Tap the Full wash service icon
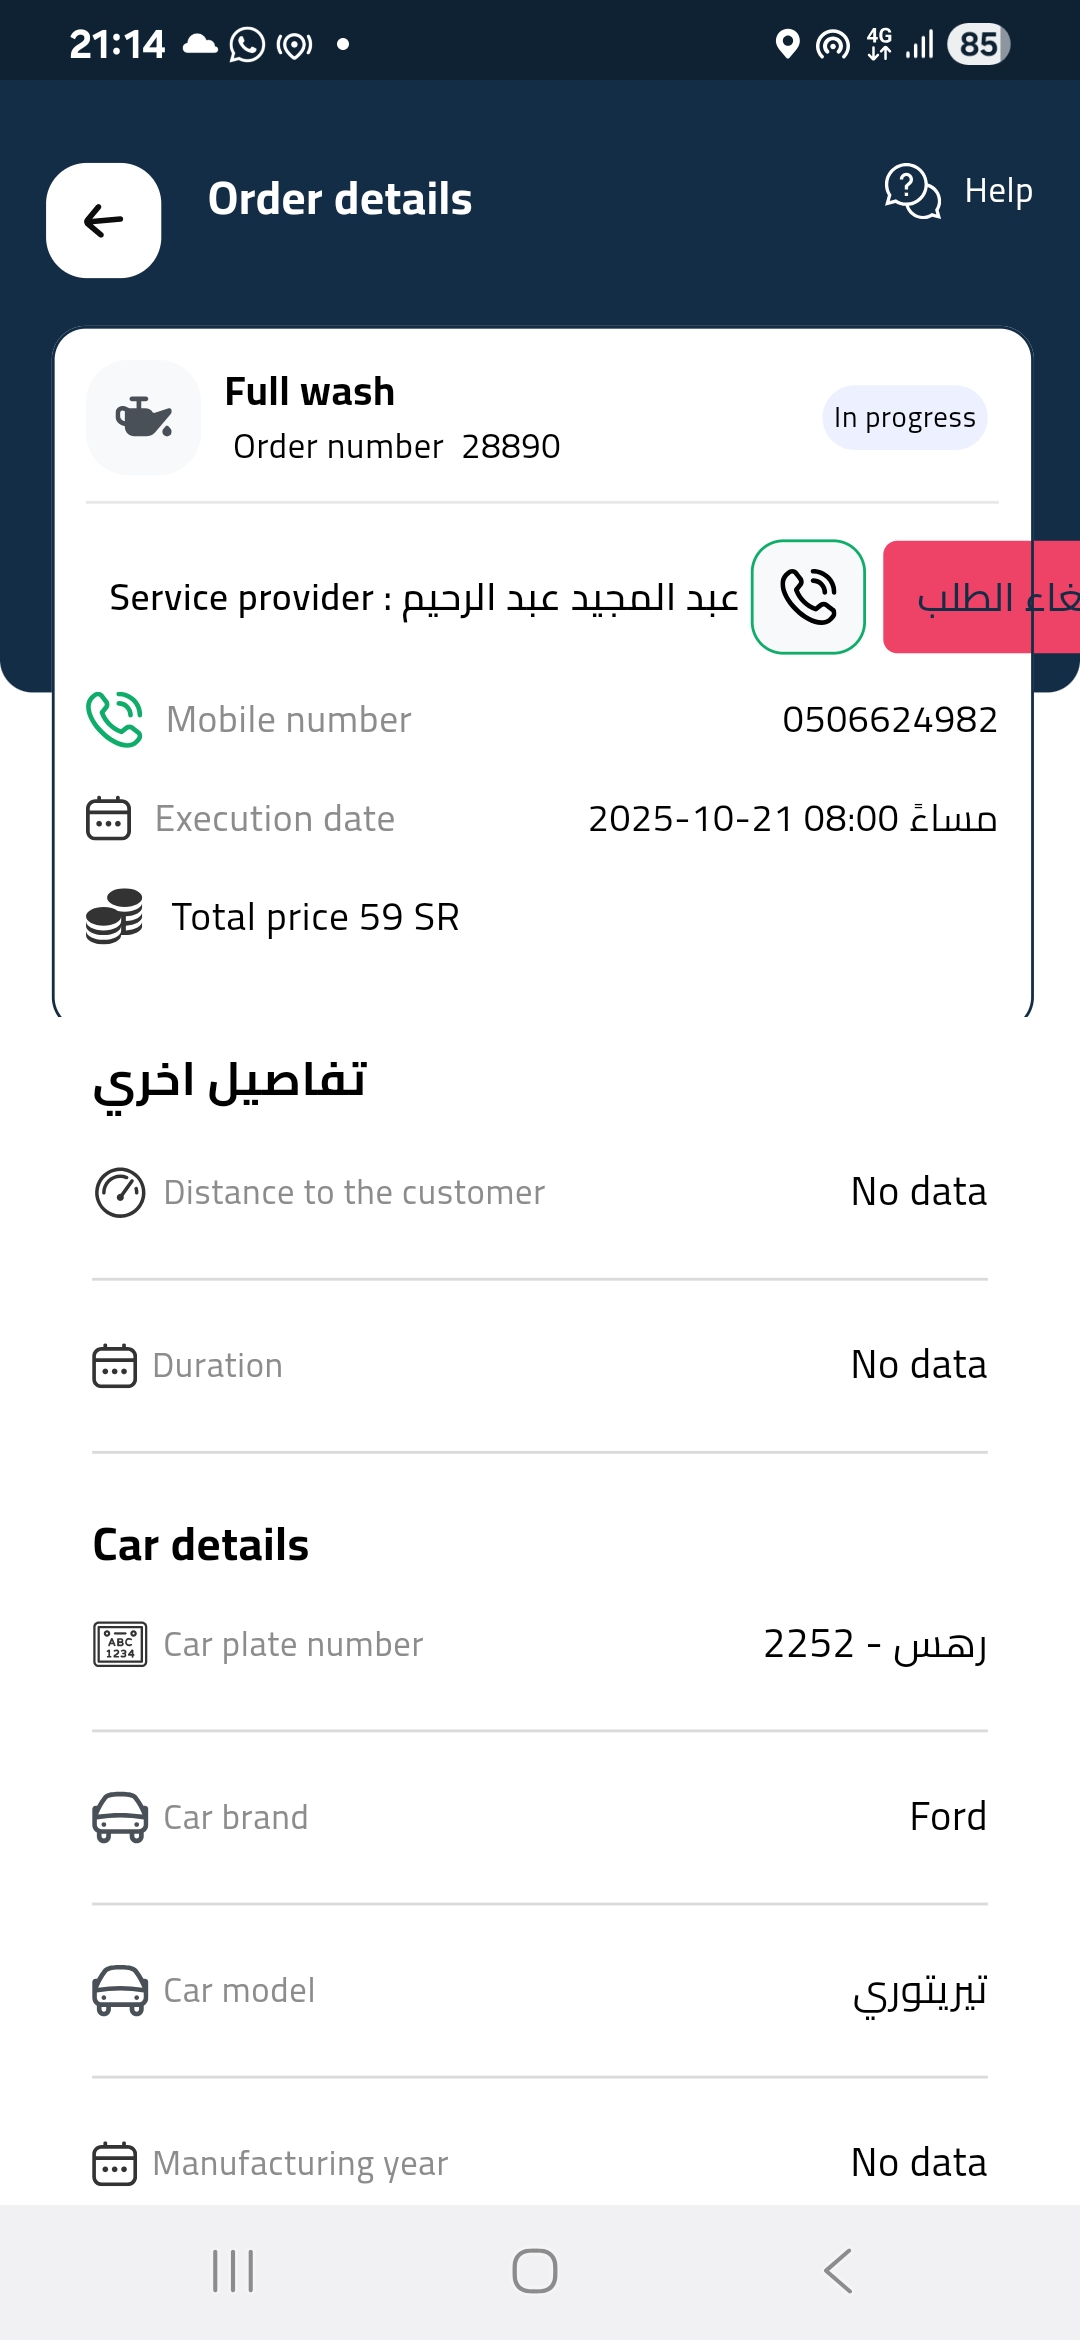 point(144,417)
